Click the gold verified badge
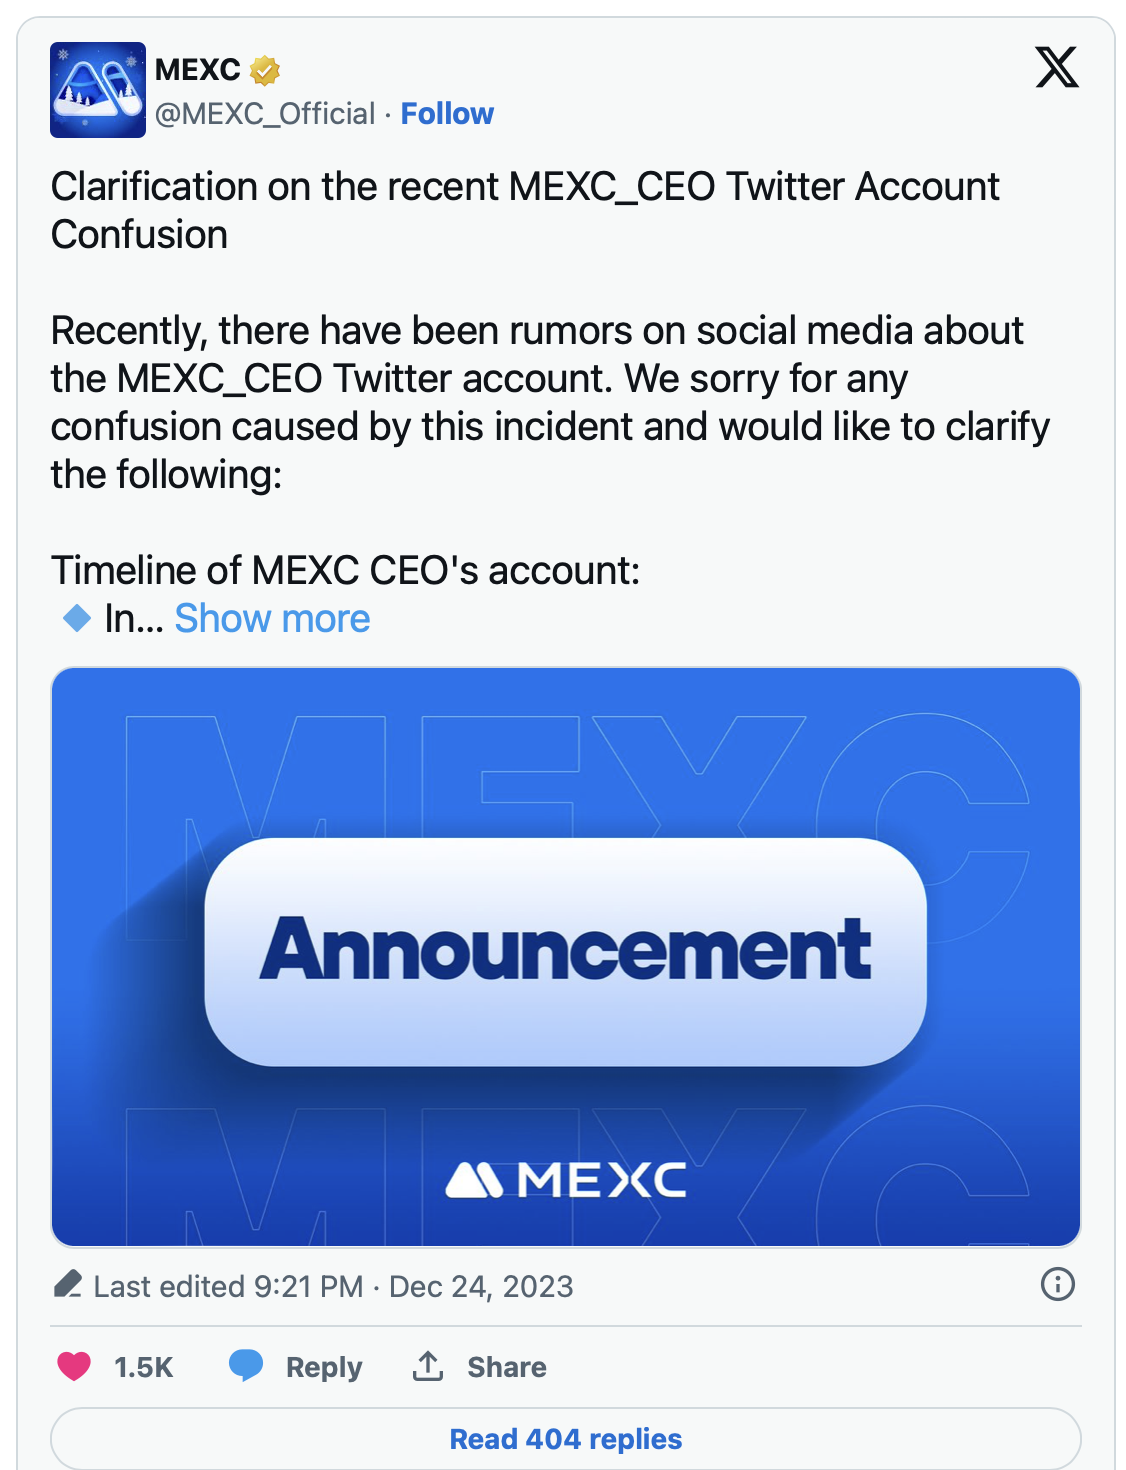The width and height of the screenshot is (1126, 1470). [264, 70]
